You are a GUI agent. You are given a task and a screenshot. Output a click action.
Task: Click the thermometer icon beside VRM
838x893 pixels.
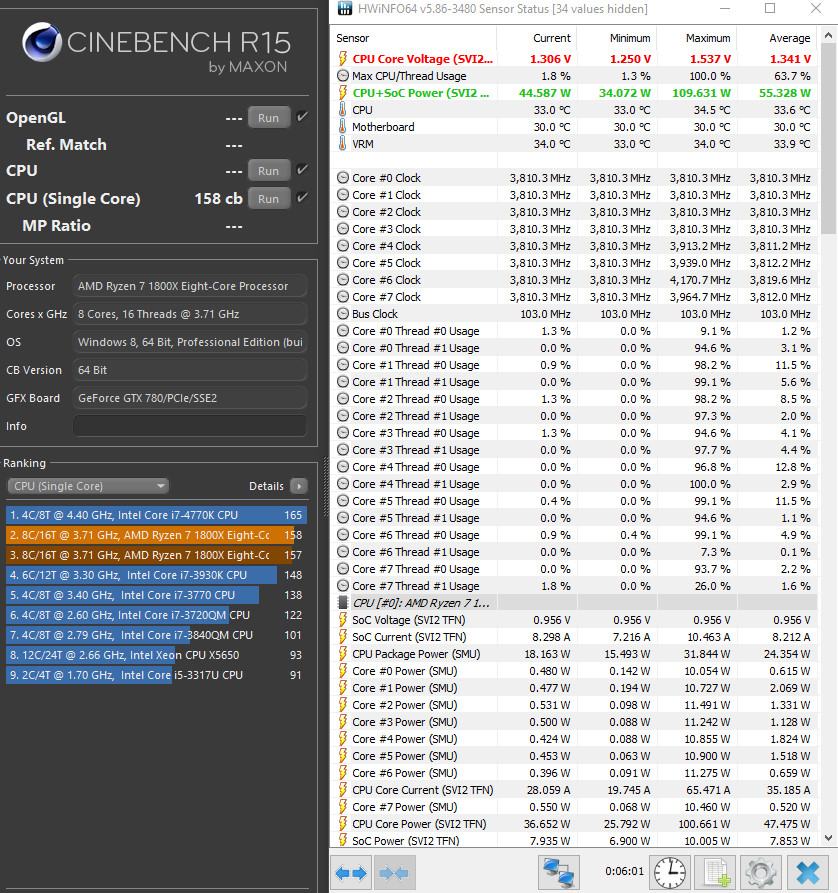[342, 144]
